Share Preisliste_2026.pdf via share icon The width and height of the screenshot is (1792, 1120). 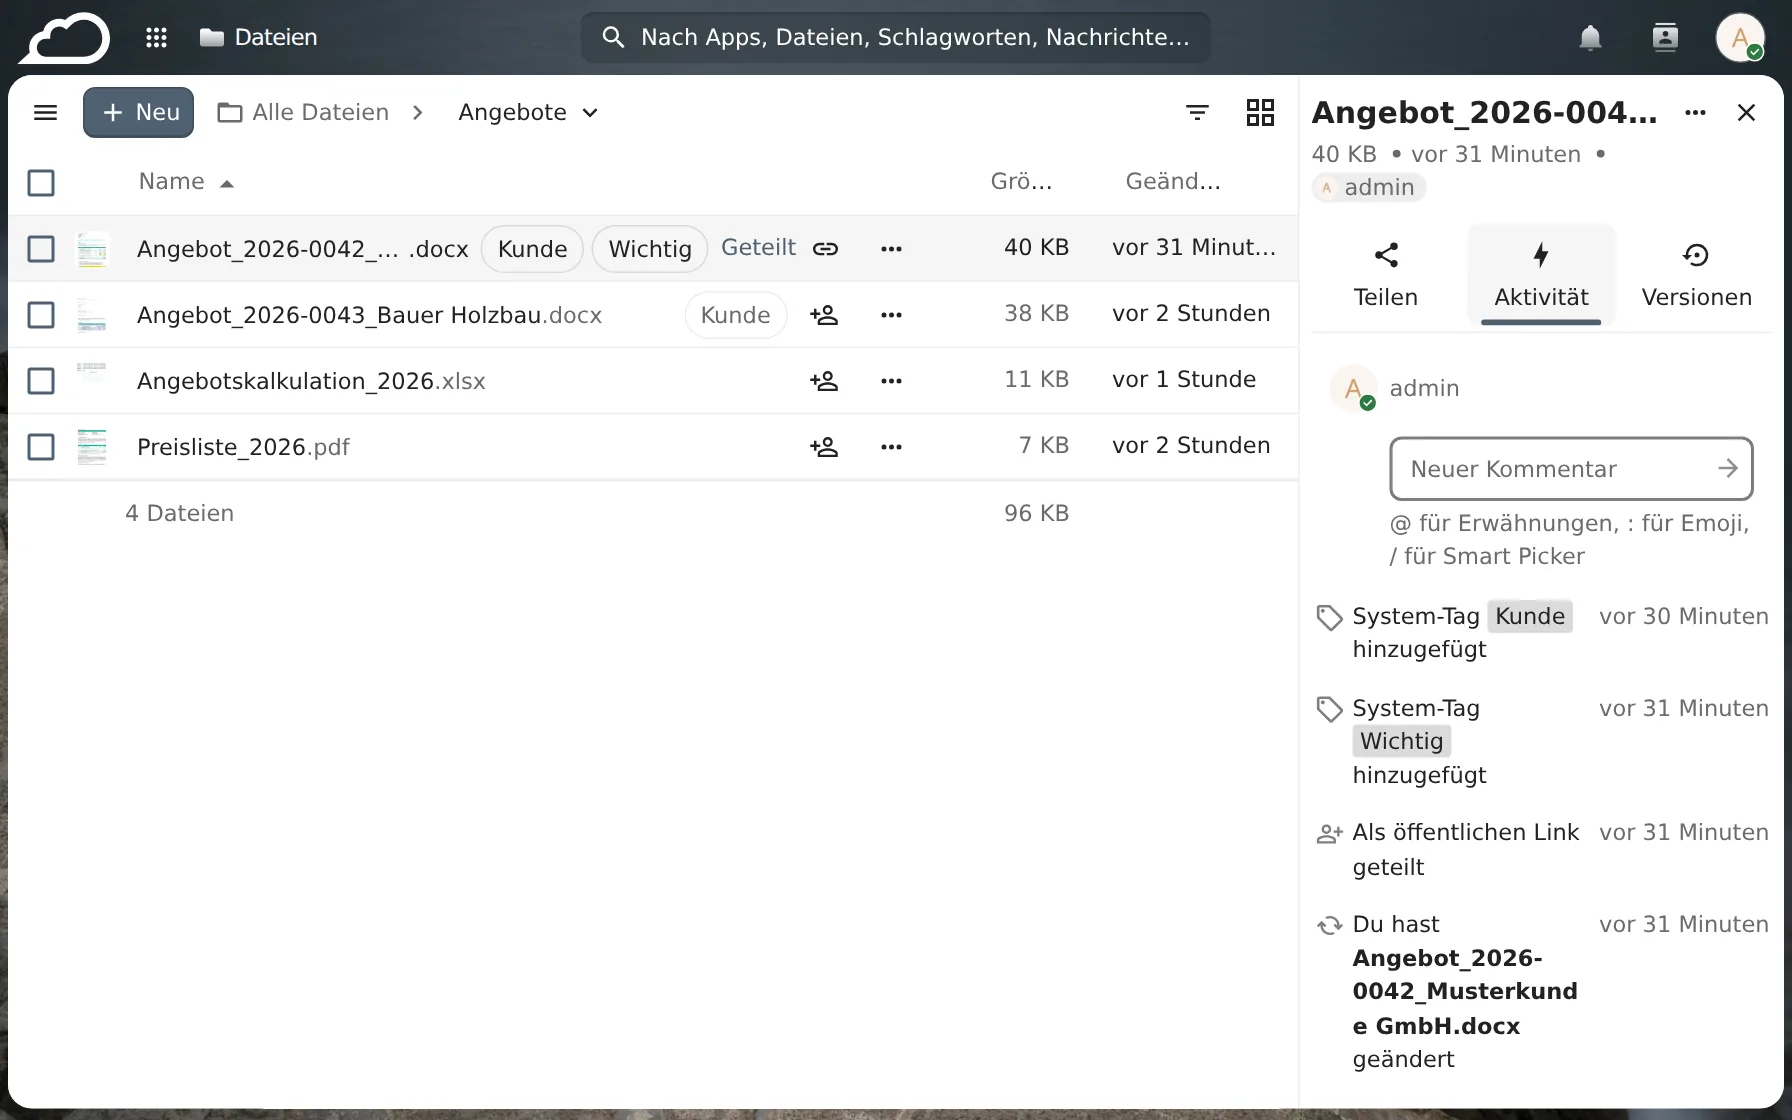pos(824,447)
